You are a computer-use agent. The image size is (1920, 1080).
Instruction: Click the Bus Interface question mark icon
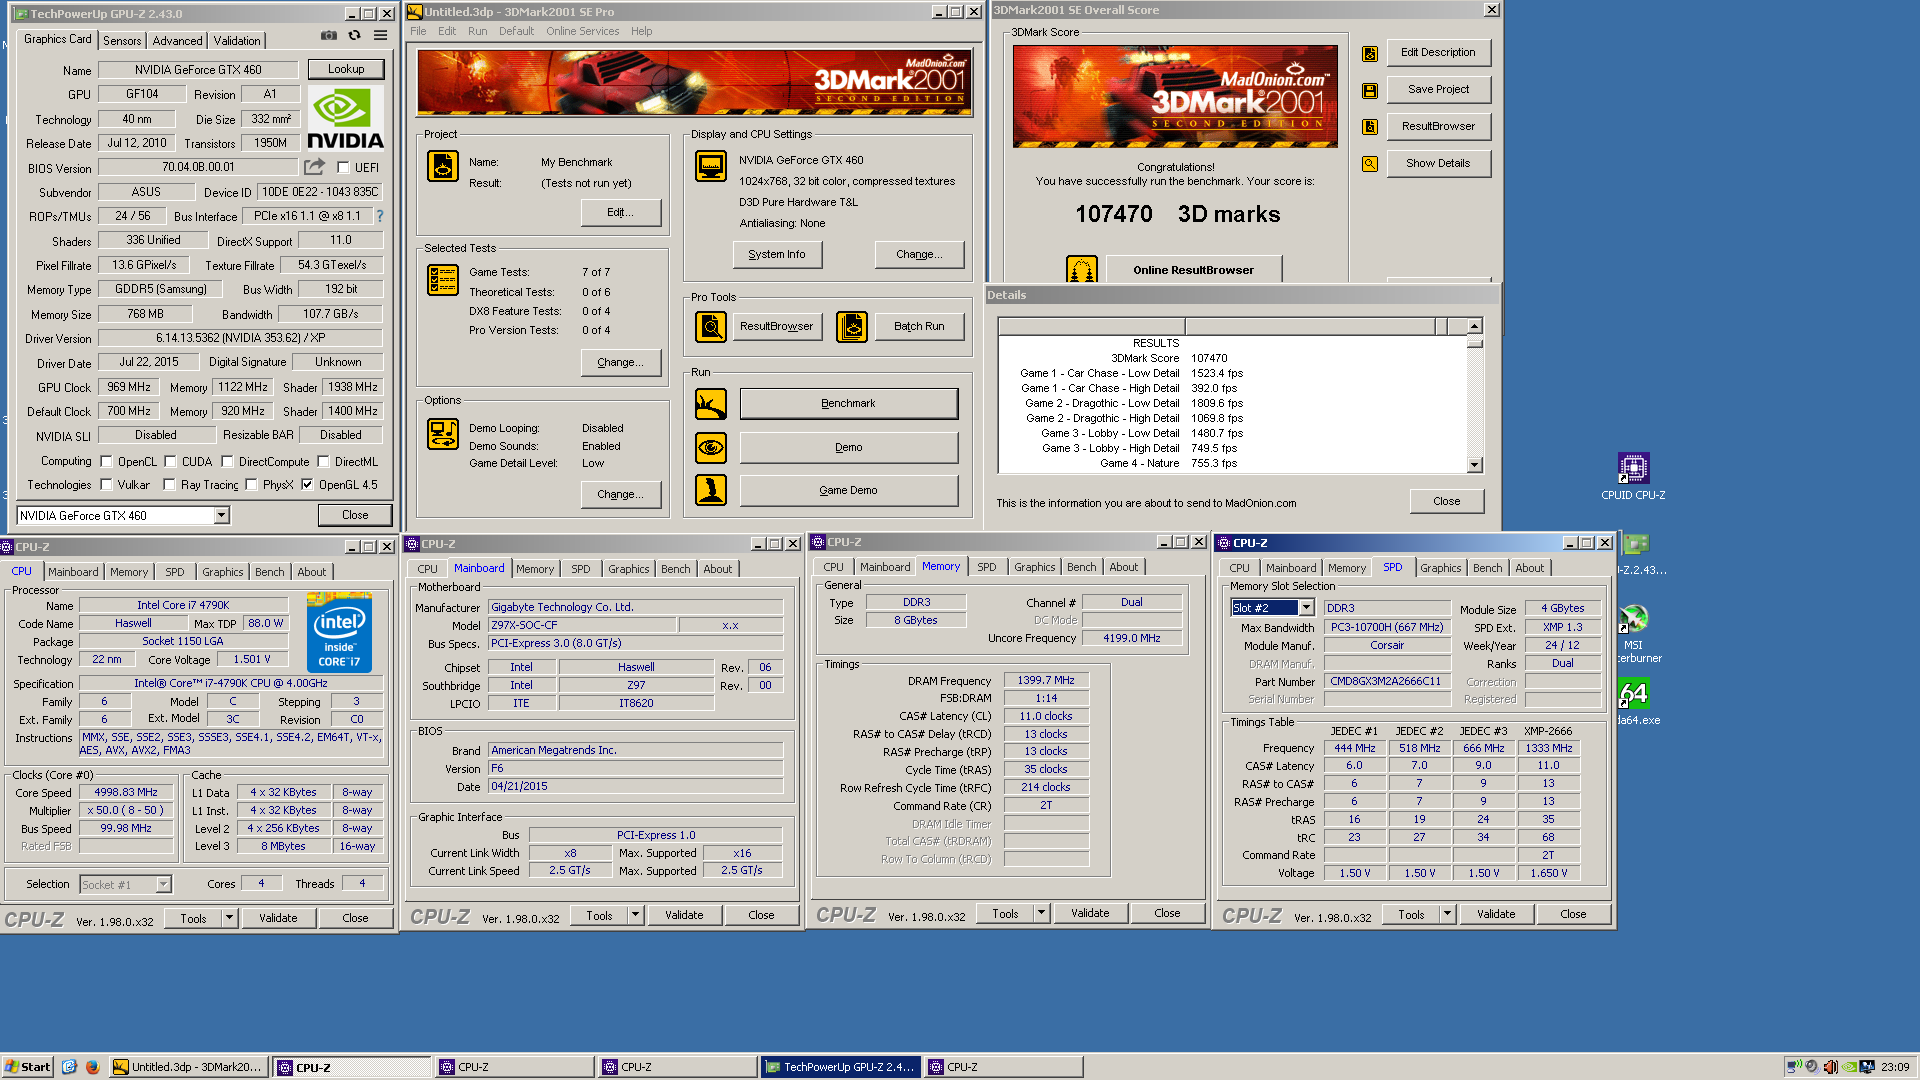point(379,216)
